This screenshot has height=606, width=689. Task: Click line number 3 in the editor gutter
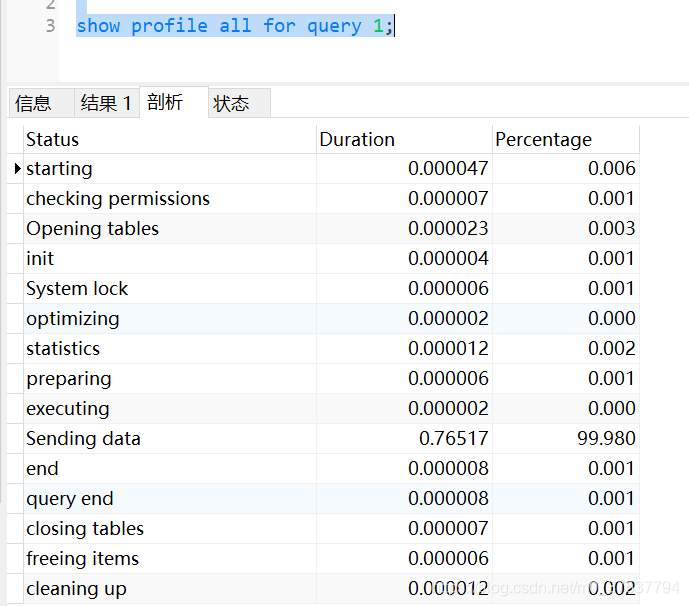[x=51, y=25]
